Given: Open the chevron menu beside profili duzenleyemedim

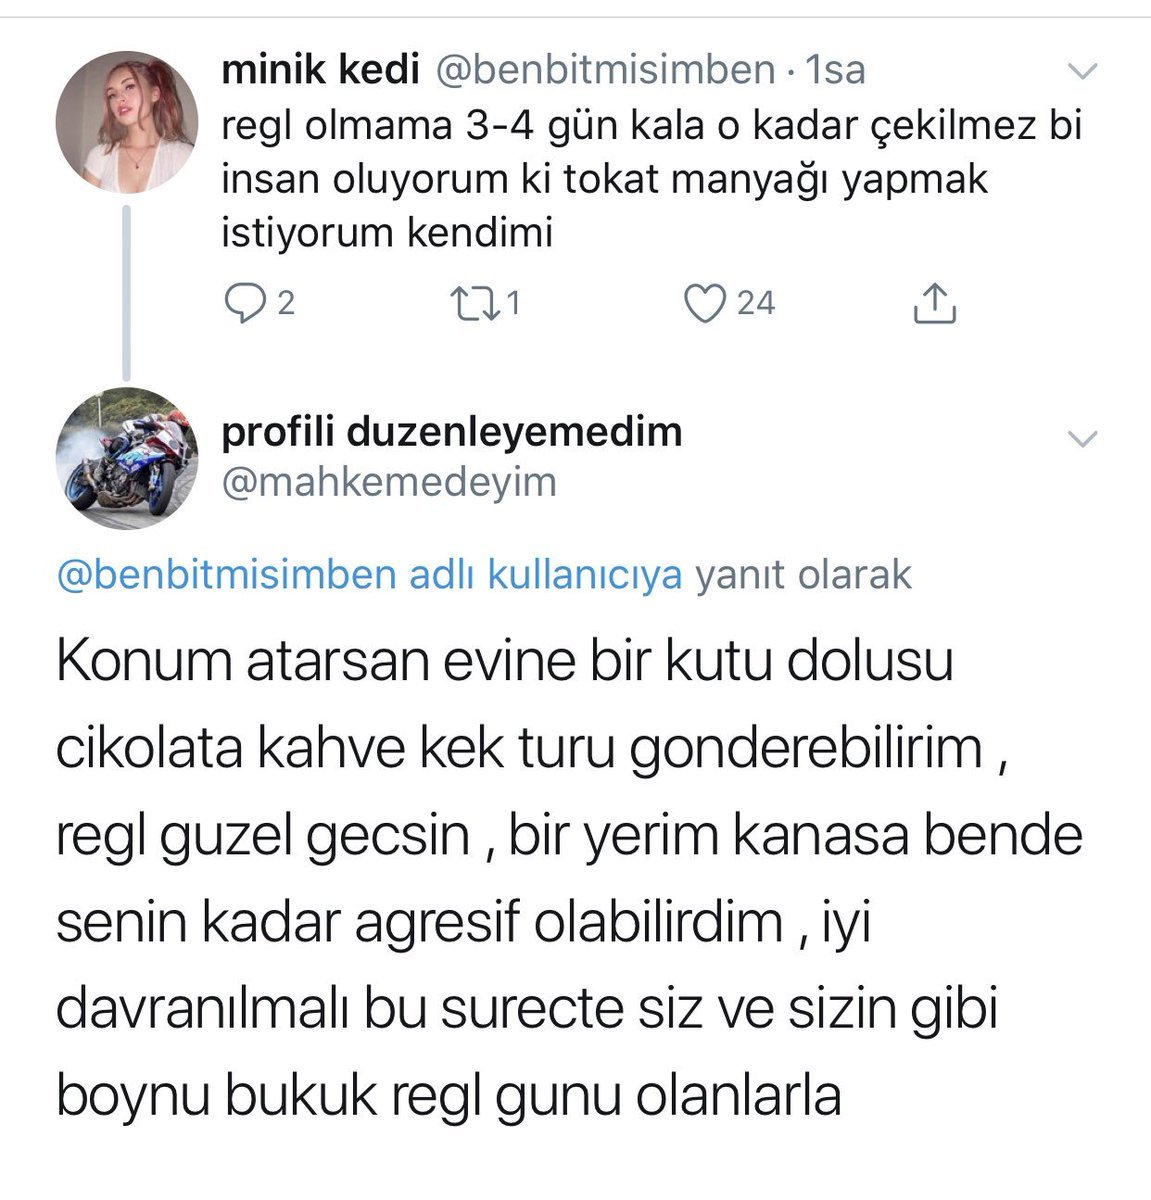Looking at the screenshot, I should pos(1083,439).
